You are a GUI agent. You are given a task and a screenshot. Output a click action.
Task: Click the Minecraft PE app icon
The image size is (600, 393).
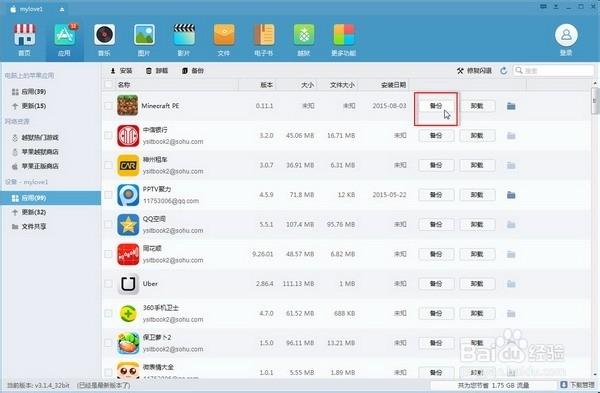click(128, 106)
